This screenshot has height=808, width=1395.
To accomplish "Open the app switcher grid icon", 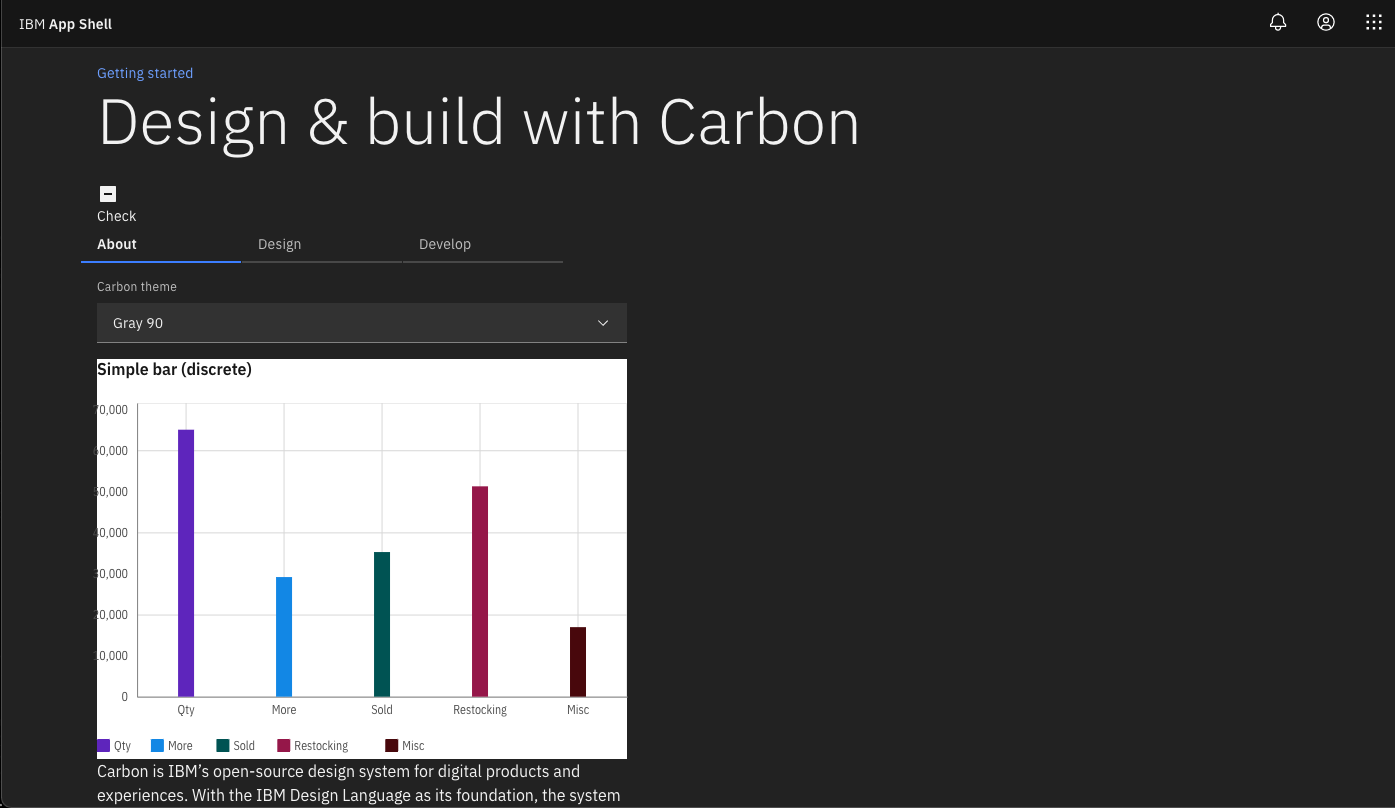I will coord(1373,21).
